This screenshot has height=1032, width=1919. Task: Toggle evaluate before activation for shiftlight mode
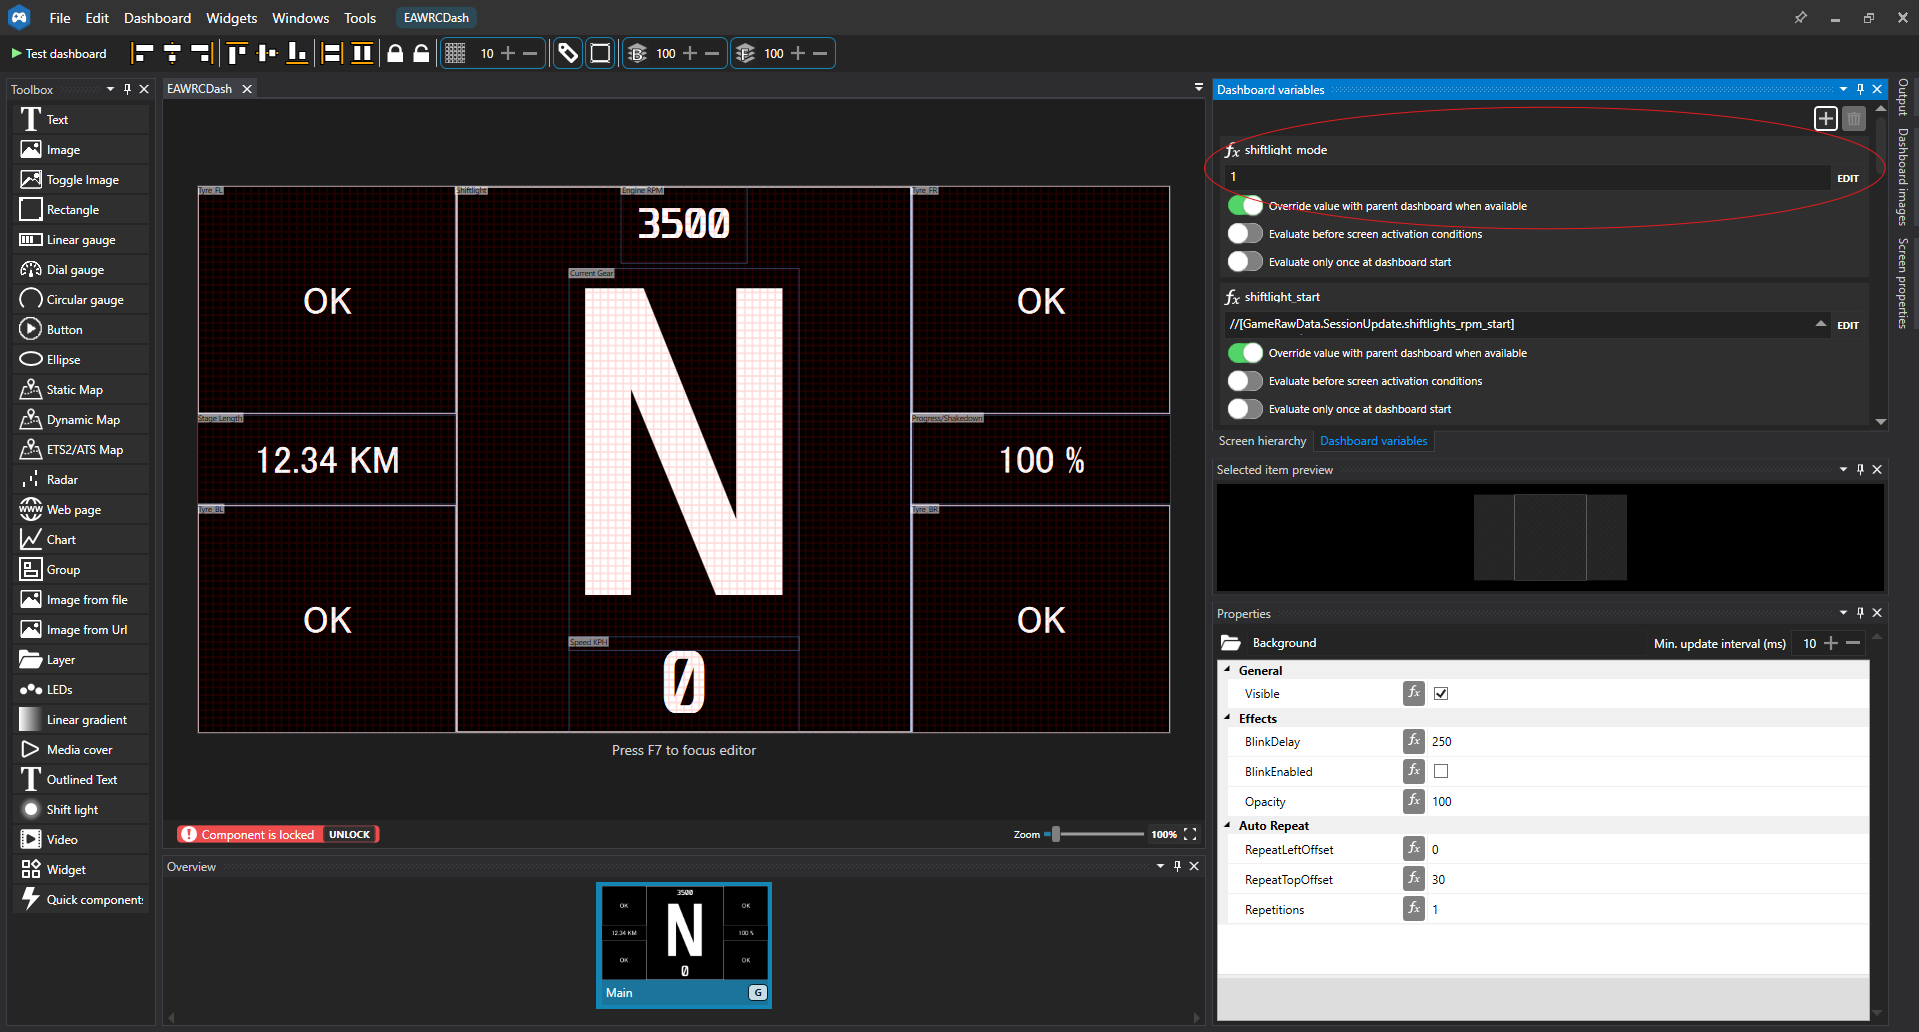tap(1245, 234)
